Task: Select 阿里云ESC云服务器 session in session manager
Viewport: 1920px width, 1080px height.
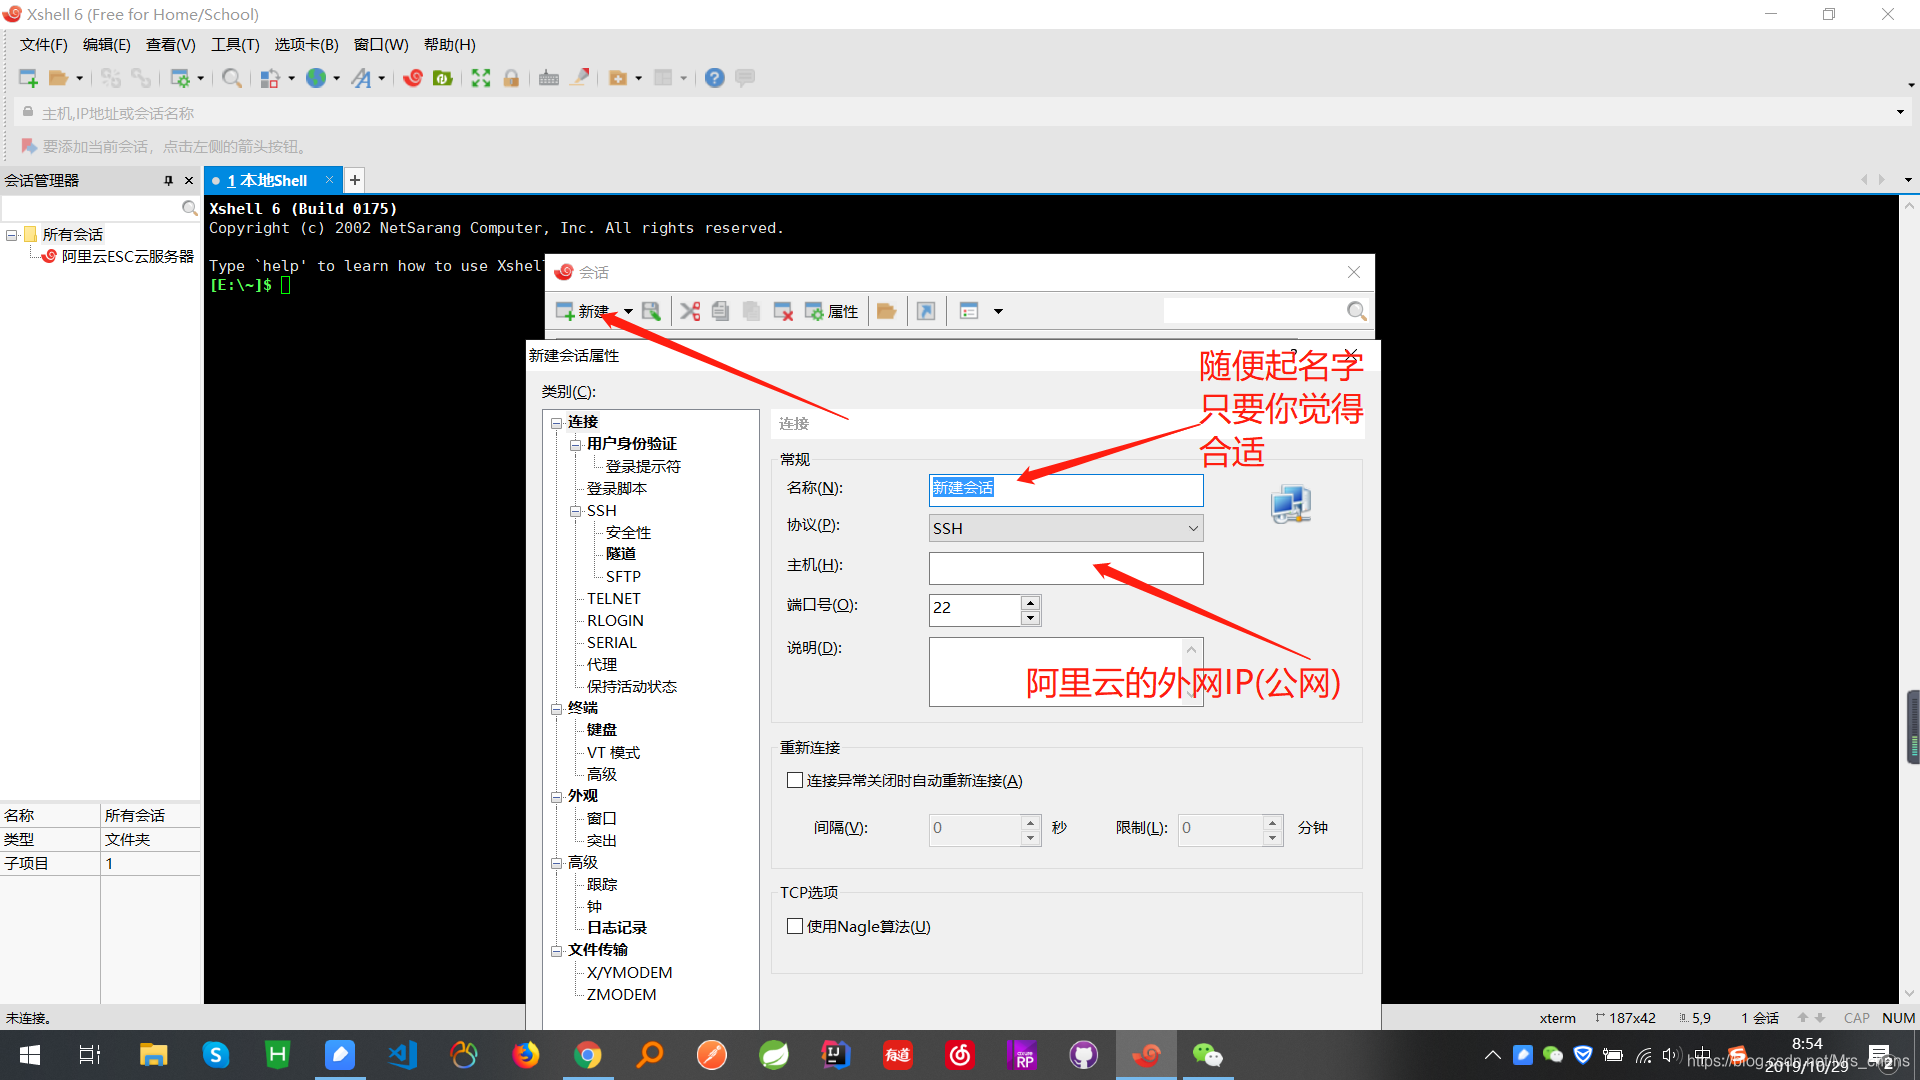Action: point(127,257)
